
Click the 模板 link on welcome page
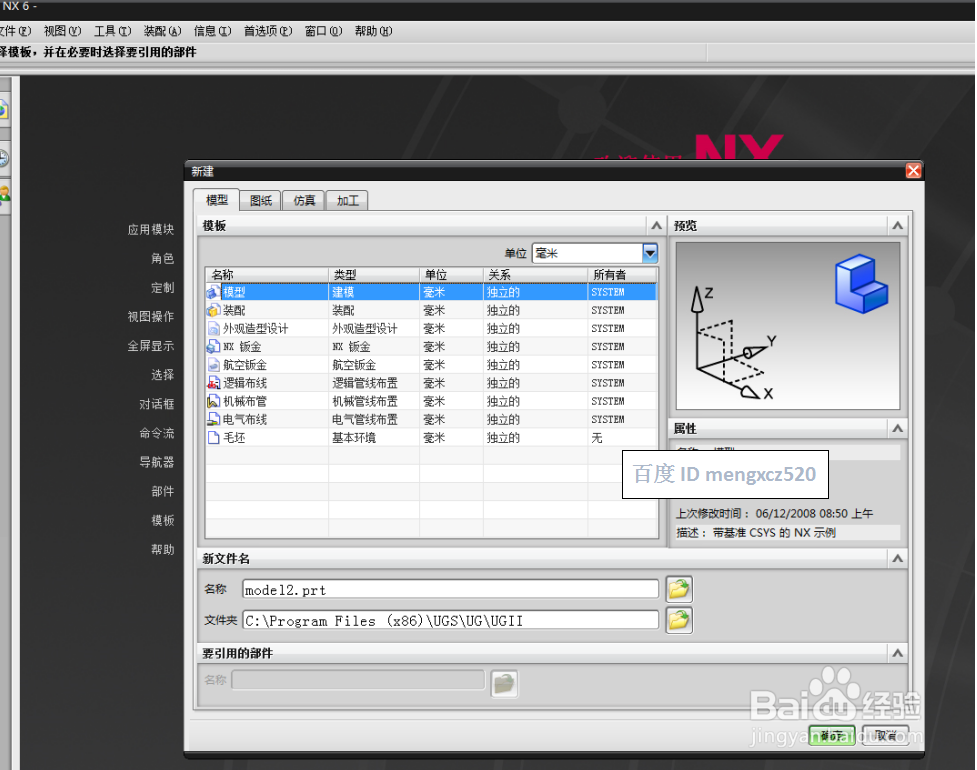(162, 520)
